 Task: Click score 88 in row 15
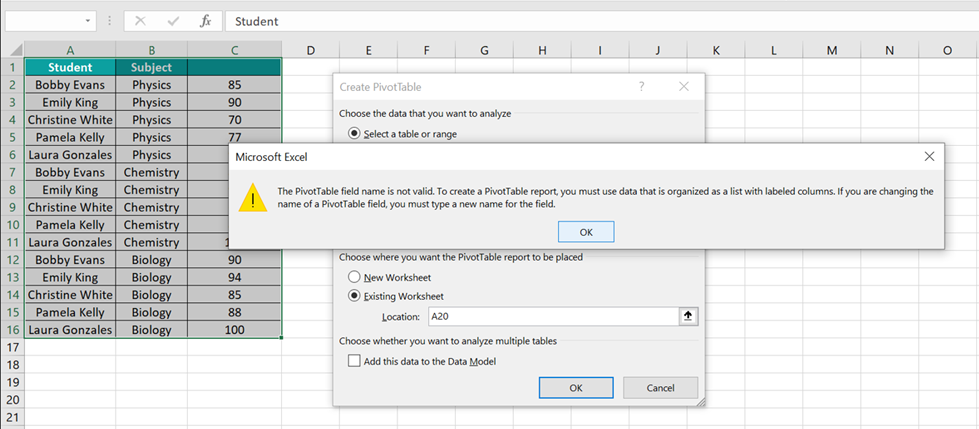coord(234,312)
